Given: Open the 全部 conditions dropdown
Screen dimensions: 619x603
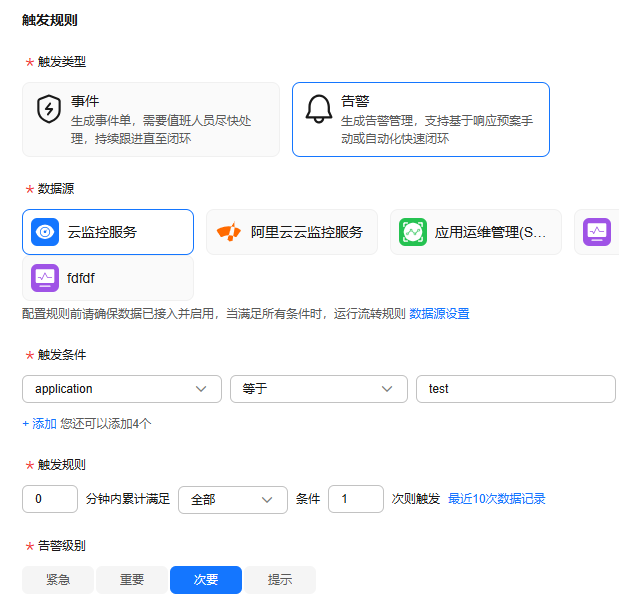Looking at the screenshot, I should point(233,500).
